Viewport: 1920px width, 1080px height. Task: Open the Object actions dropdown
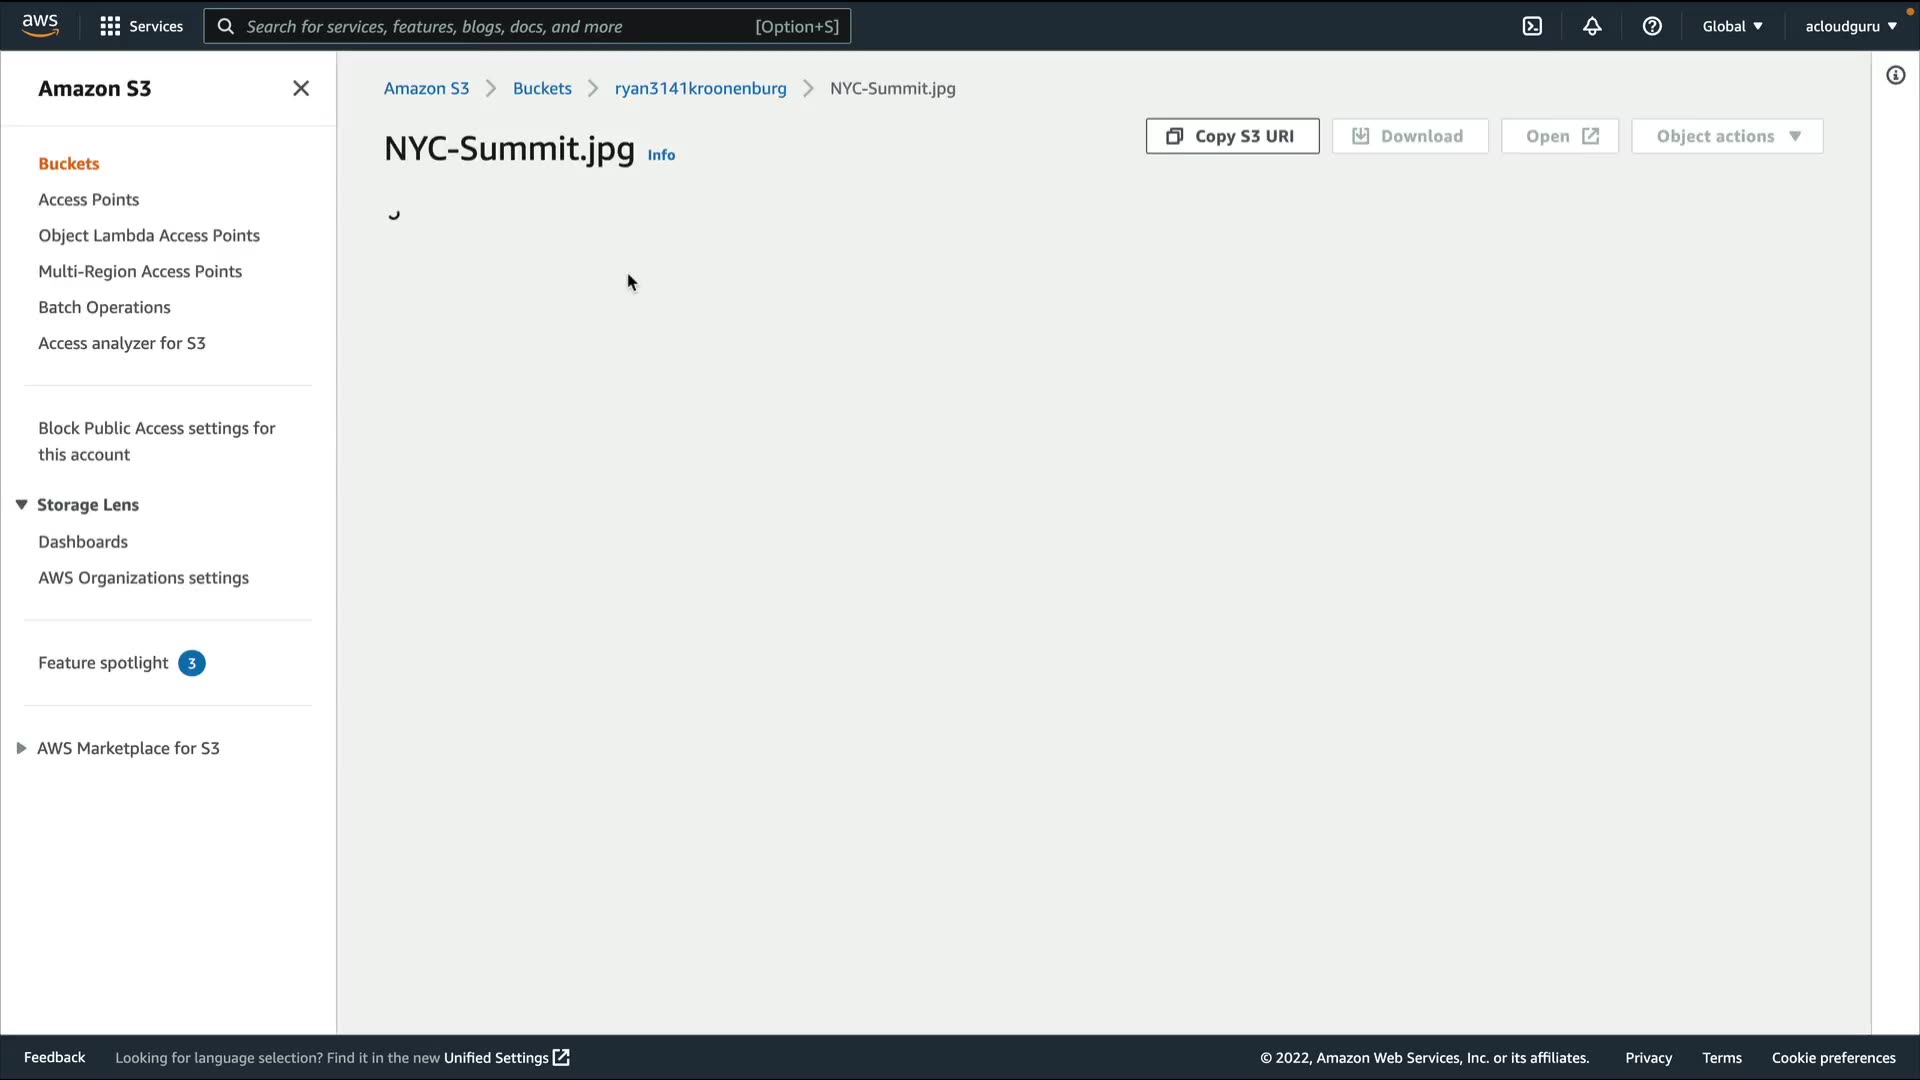pyautogui.click(x=1727, y=136)
